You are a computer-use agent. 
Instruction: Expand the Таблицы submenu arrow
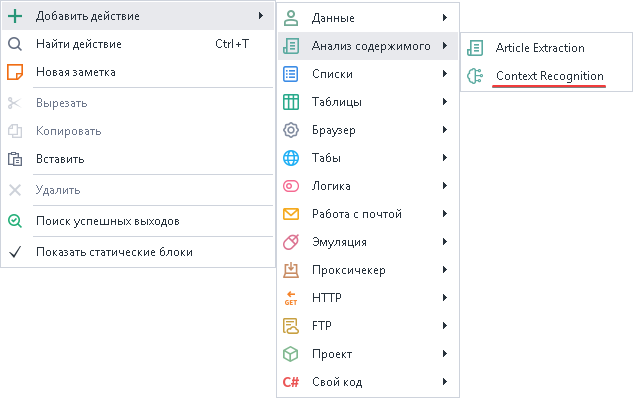[444, 102]
